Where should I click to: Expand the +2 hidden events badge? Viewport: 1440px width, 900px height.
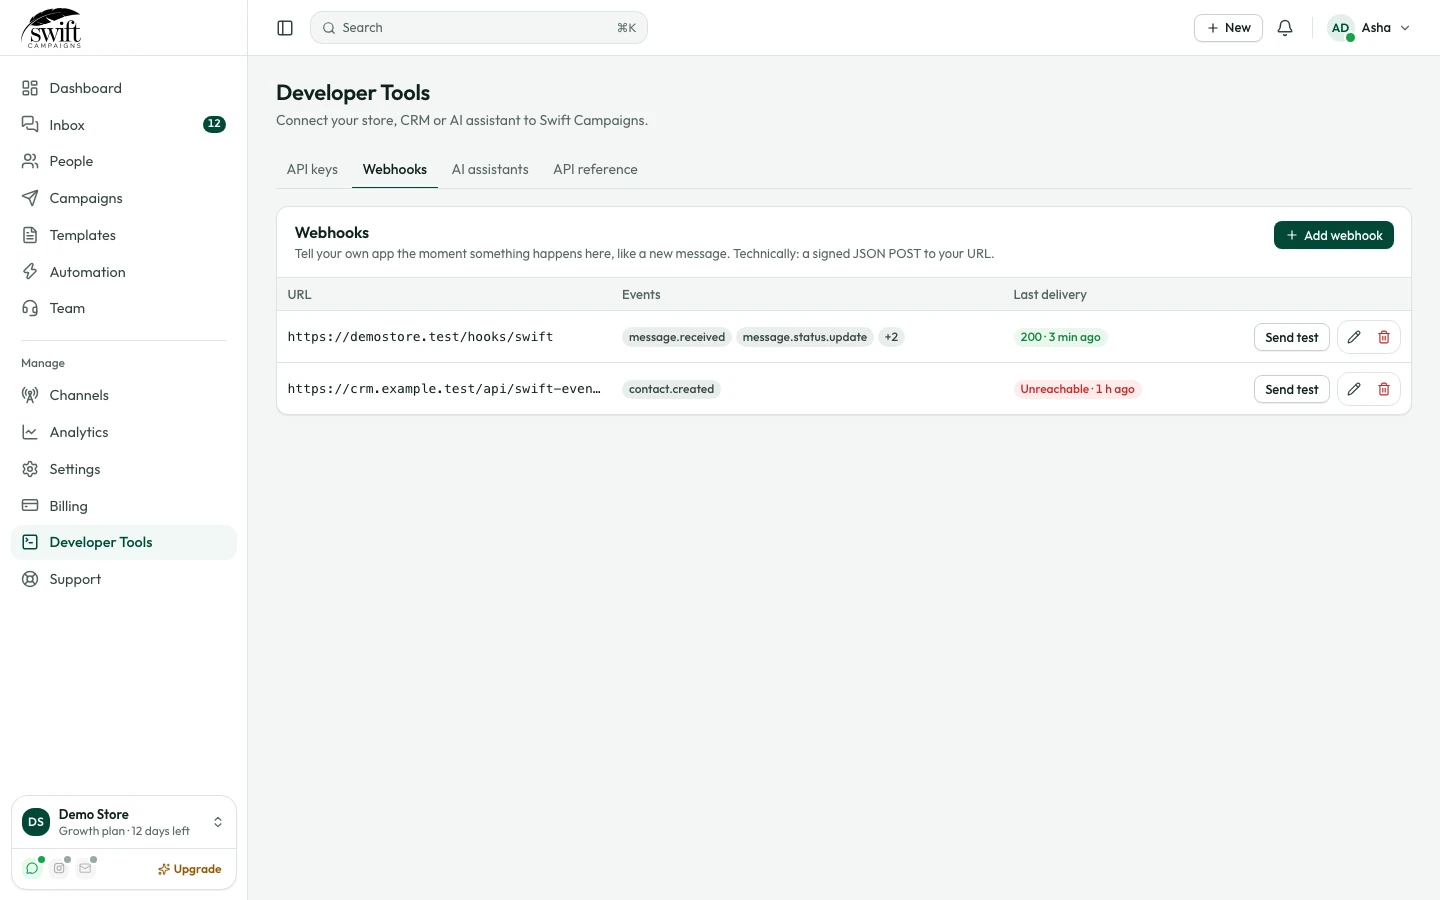pos(891,337)
